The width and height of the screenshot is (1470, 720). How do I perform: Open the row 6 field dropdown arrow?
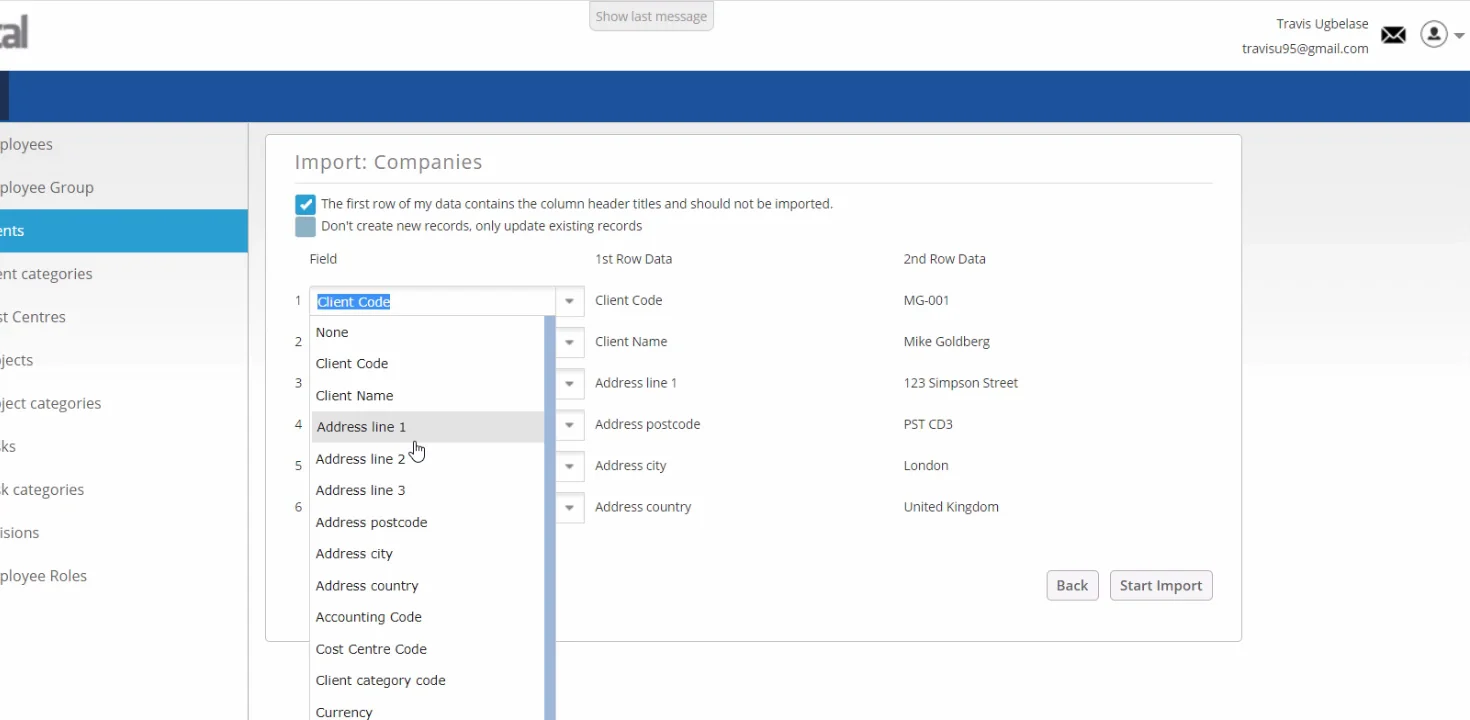point(569,507)
